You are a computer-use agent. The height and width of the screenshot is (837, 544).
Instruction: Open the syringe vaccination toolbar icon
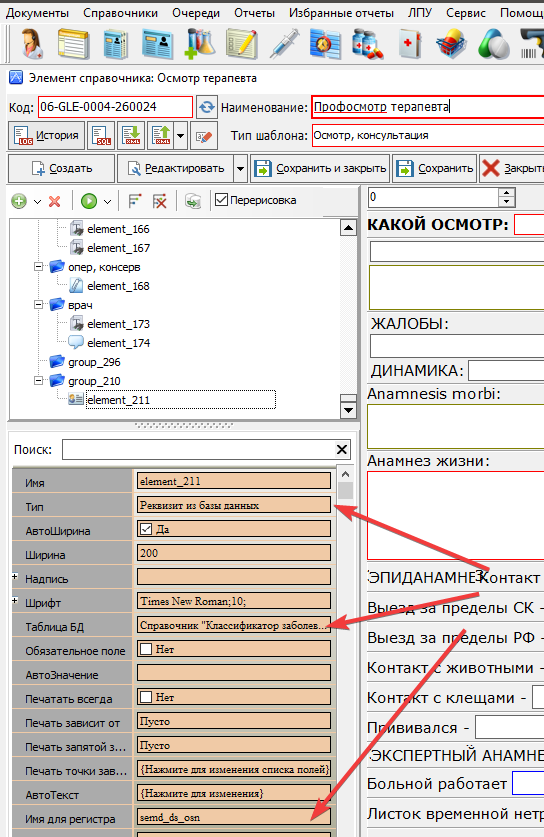[284, 44]
